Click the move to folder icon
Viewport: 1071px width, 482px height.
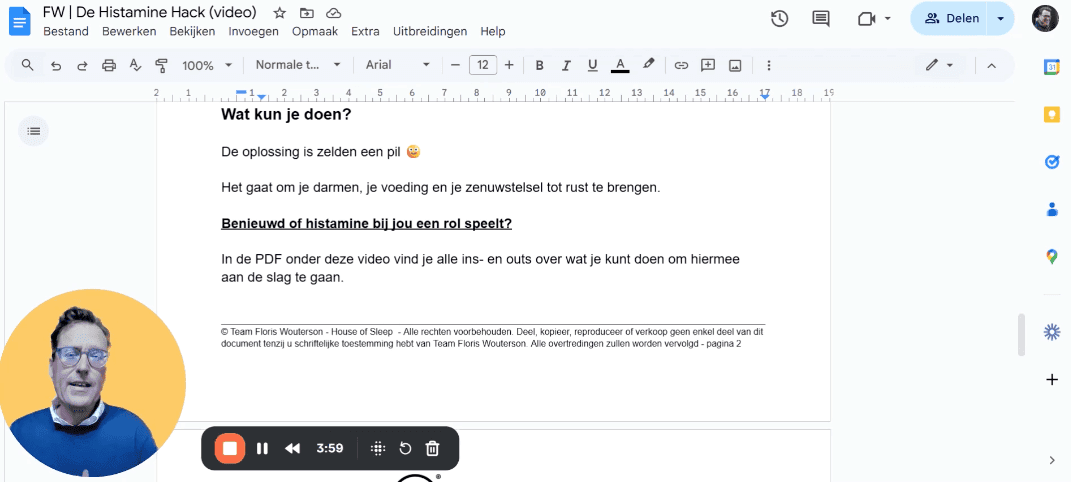coord(307,13)
